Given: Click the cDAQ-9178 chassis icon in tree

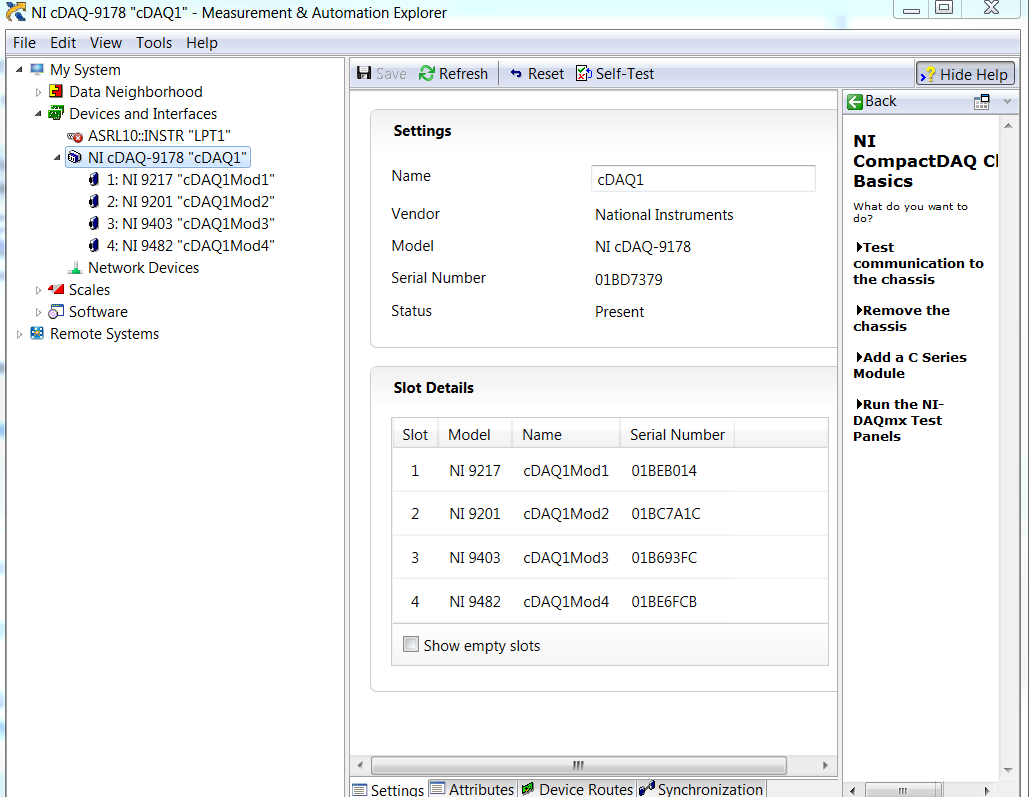Looking at the screenshot, I should 75,158.
